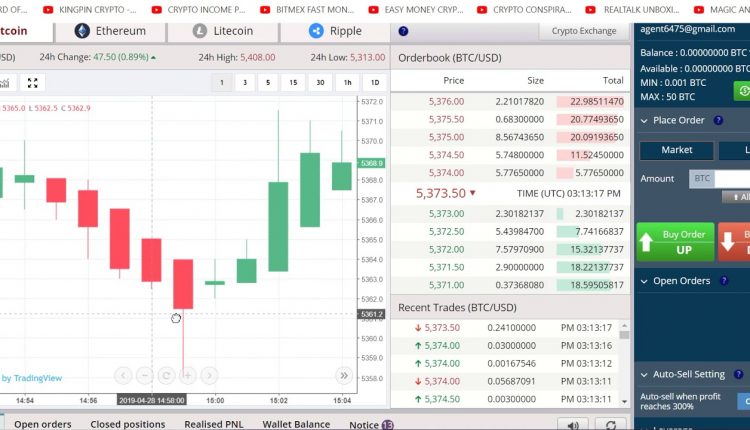Click the red down-arrow sell order button
The height and width of the screenshot is (430, 750).
click(734, 242)
